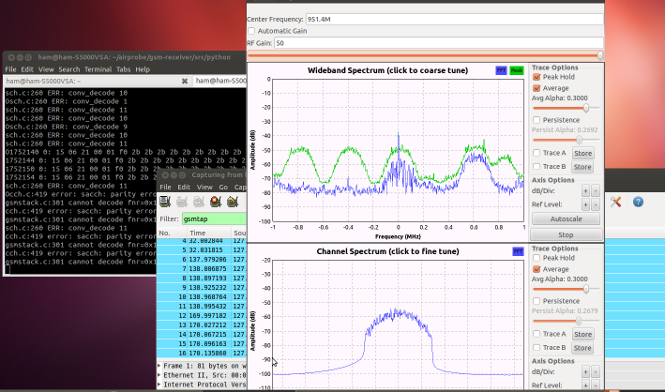The image size is (665, 392).
Task: Click the wideband Avg Alpha slider
Action: (x=566, y=108)
